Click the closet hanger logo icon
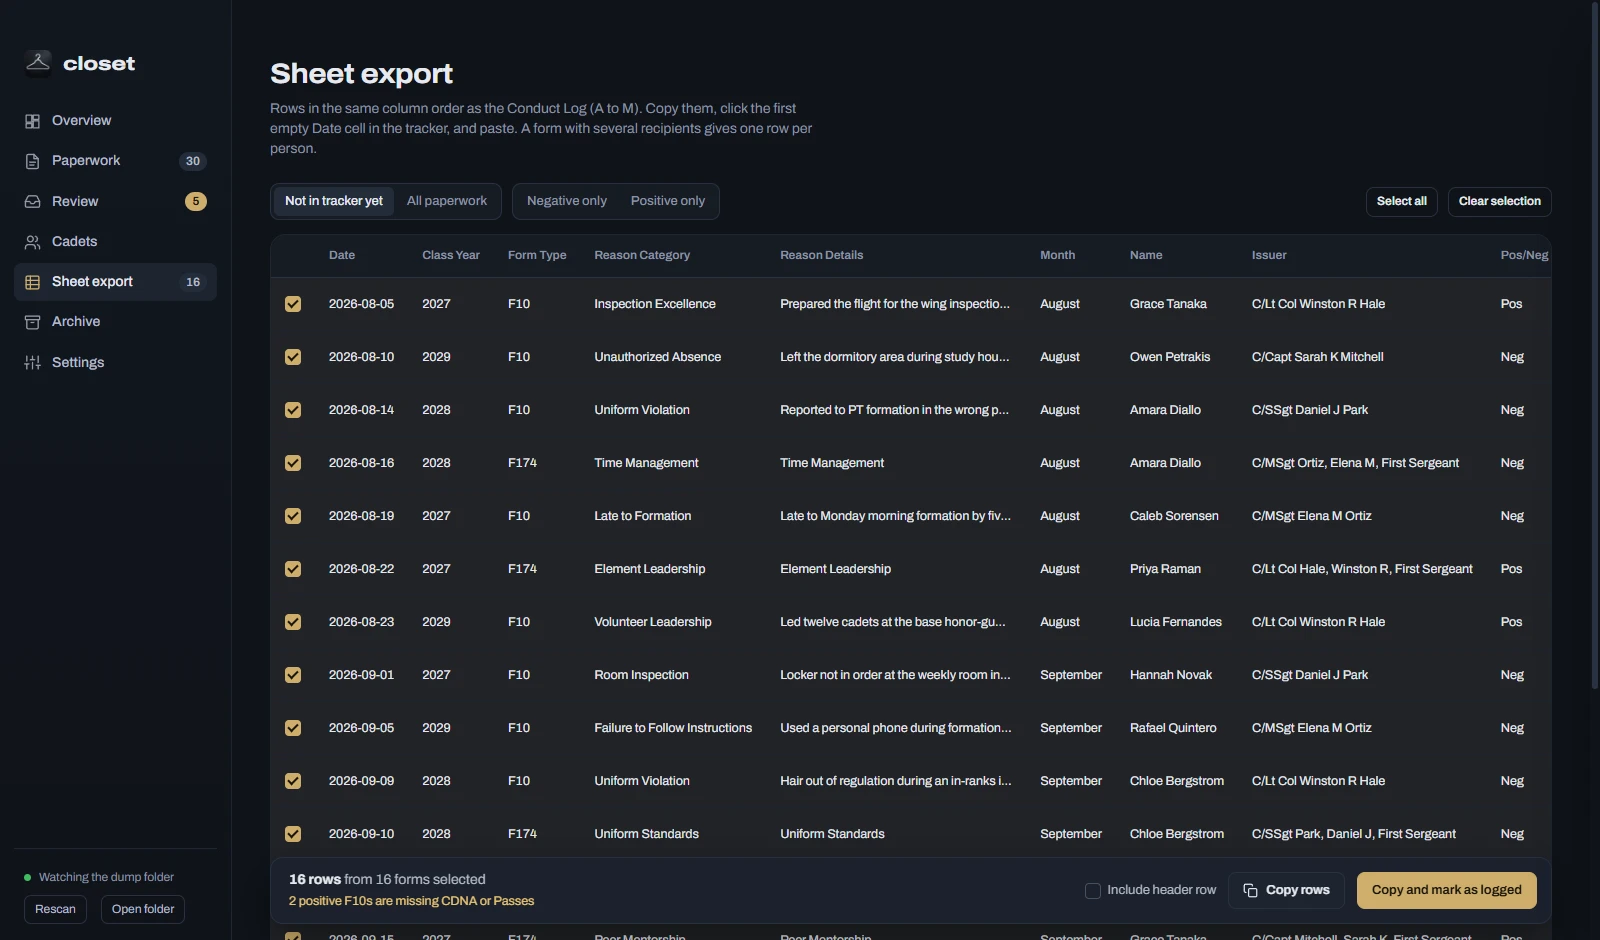Image resolution: width=1600 pixels, height=940 pixels. click(38, 63)
